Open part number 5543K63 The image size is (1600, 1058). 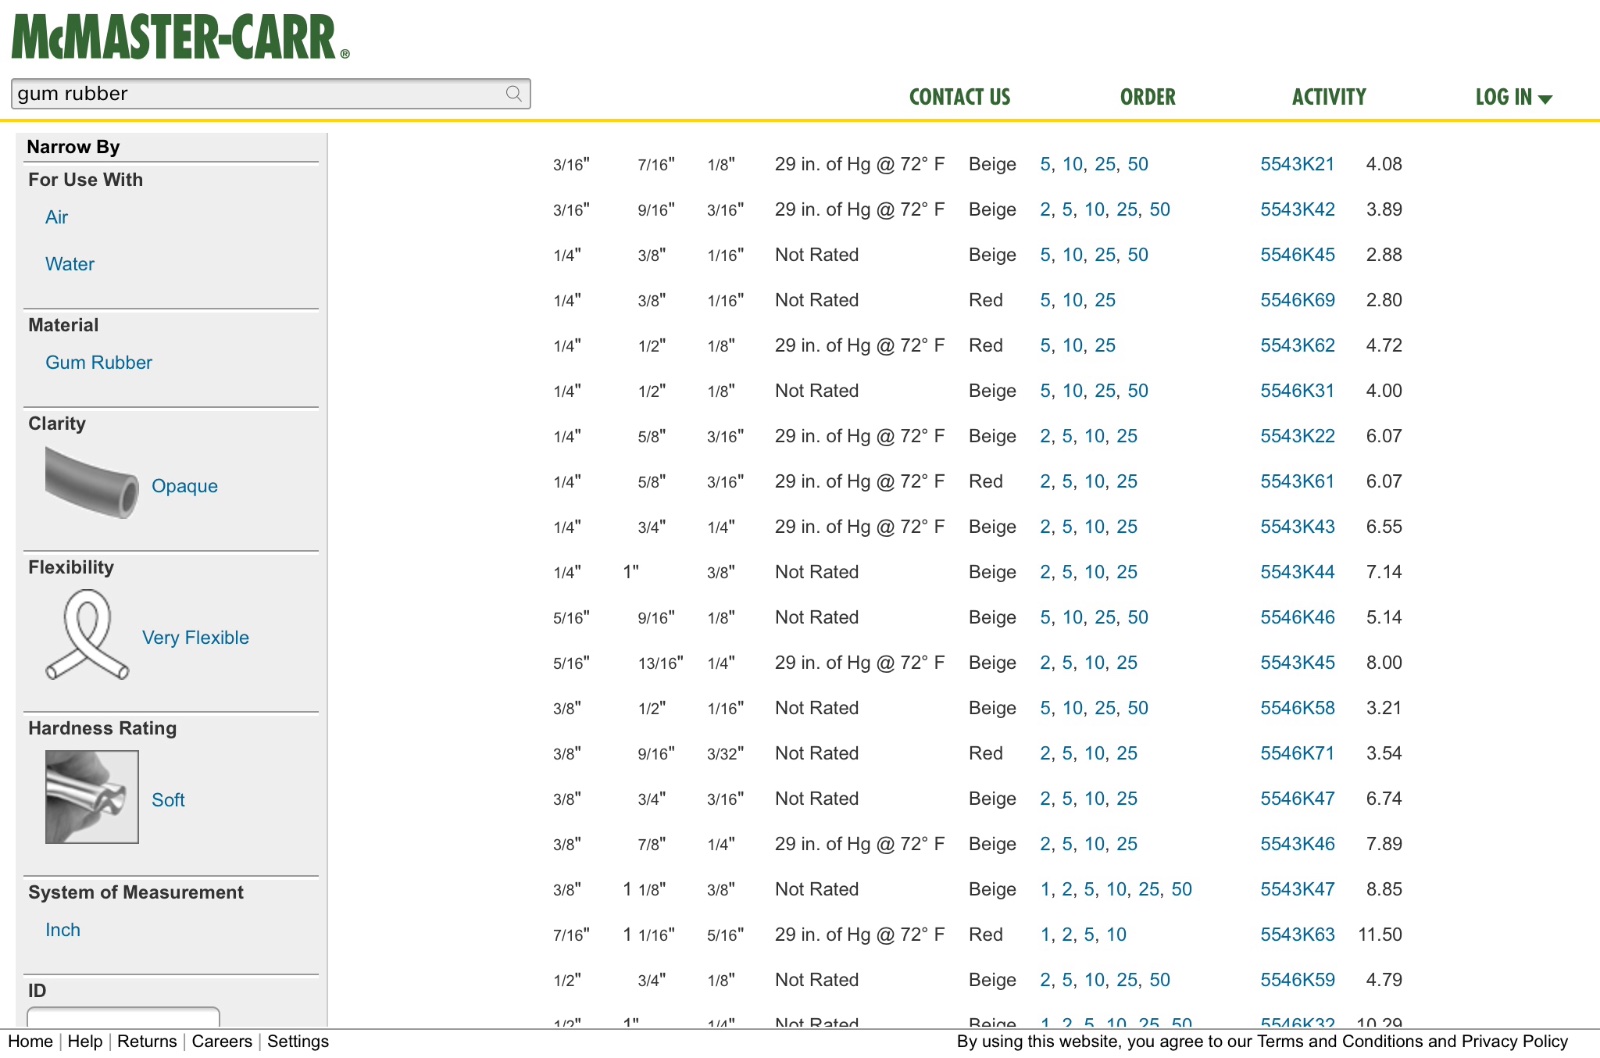pyautogui.click(x=1297, y=934)
